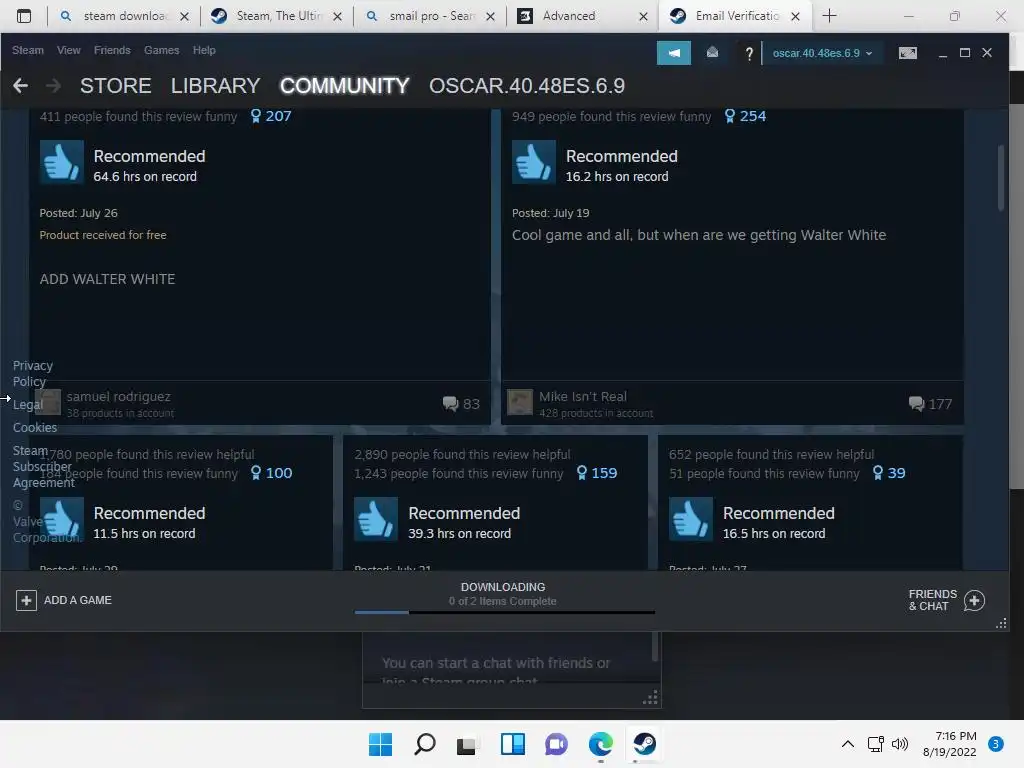Click the volume icon in system tray
Screen dimensions: 1024x768
click(x=900, y=744)
